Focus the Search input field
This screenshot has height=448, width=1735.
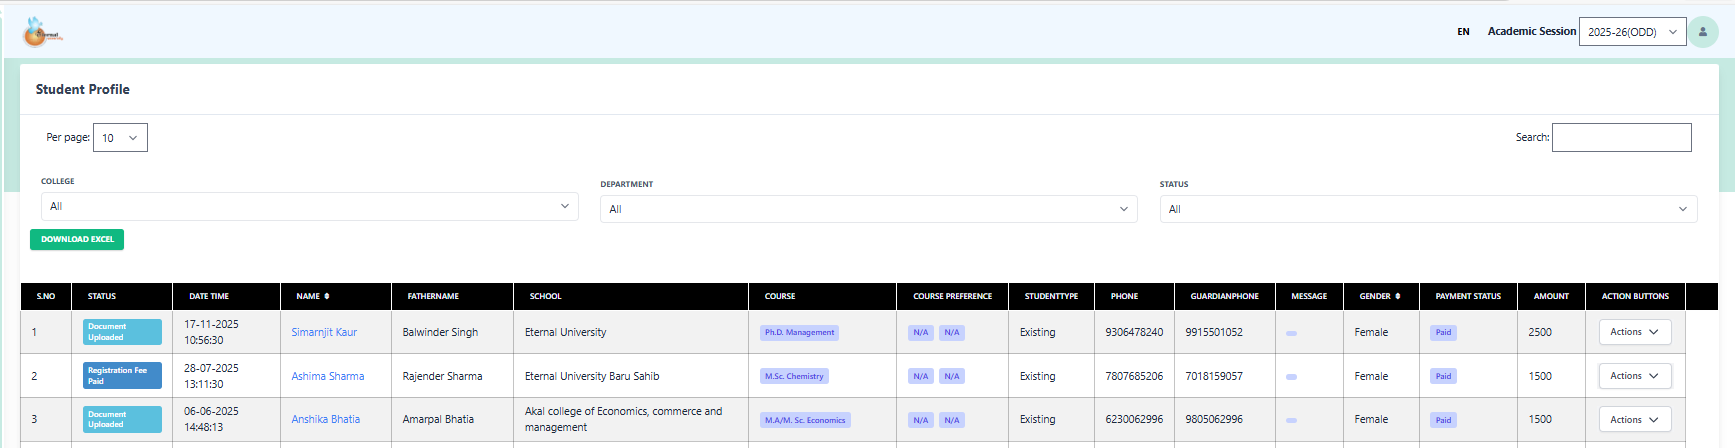pyautogui.click(x=1621, y=138)
